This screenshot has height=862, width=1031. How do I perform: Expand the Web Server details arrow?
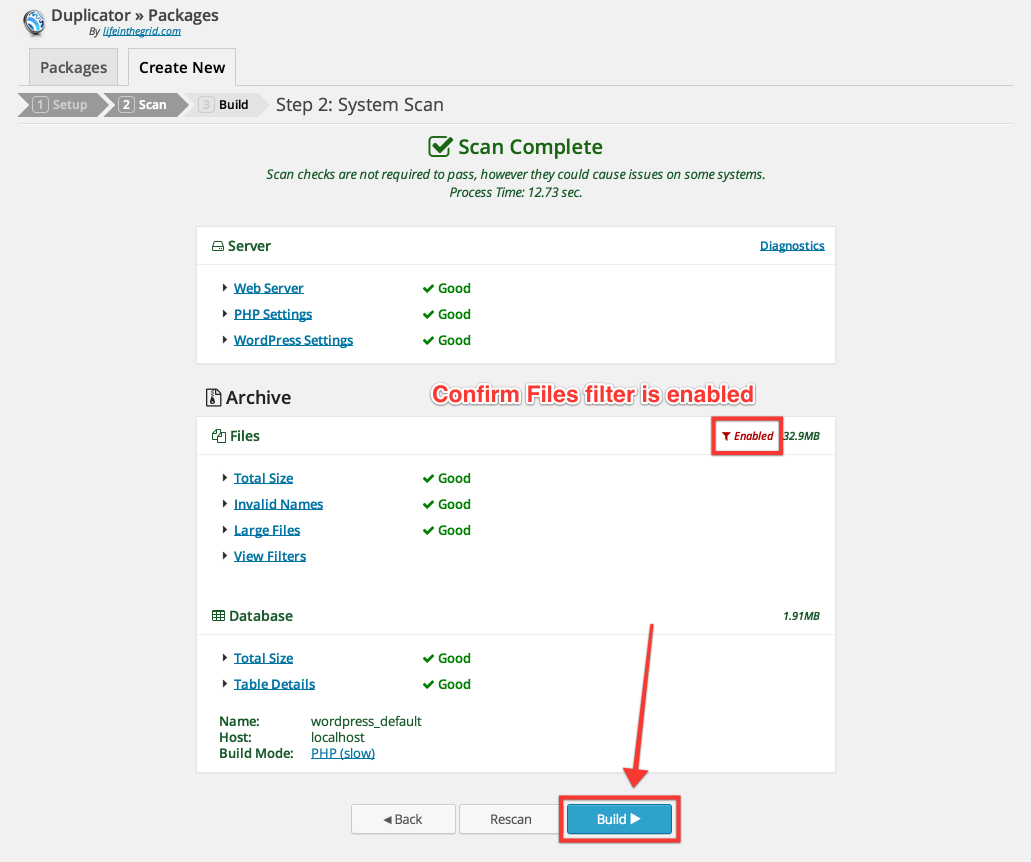click(x=225, y=287)
